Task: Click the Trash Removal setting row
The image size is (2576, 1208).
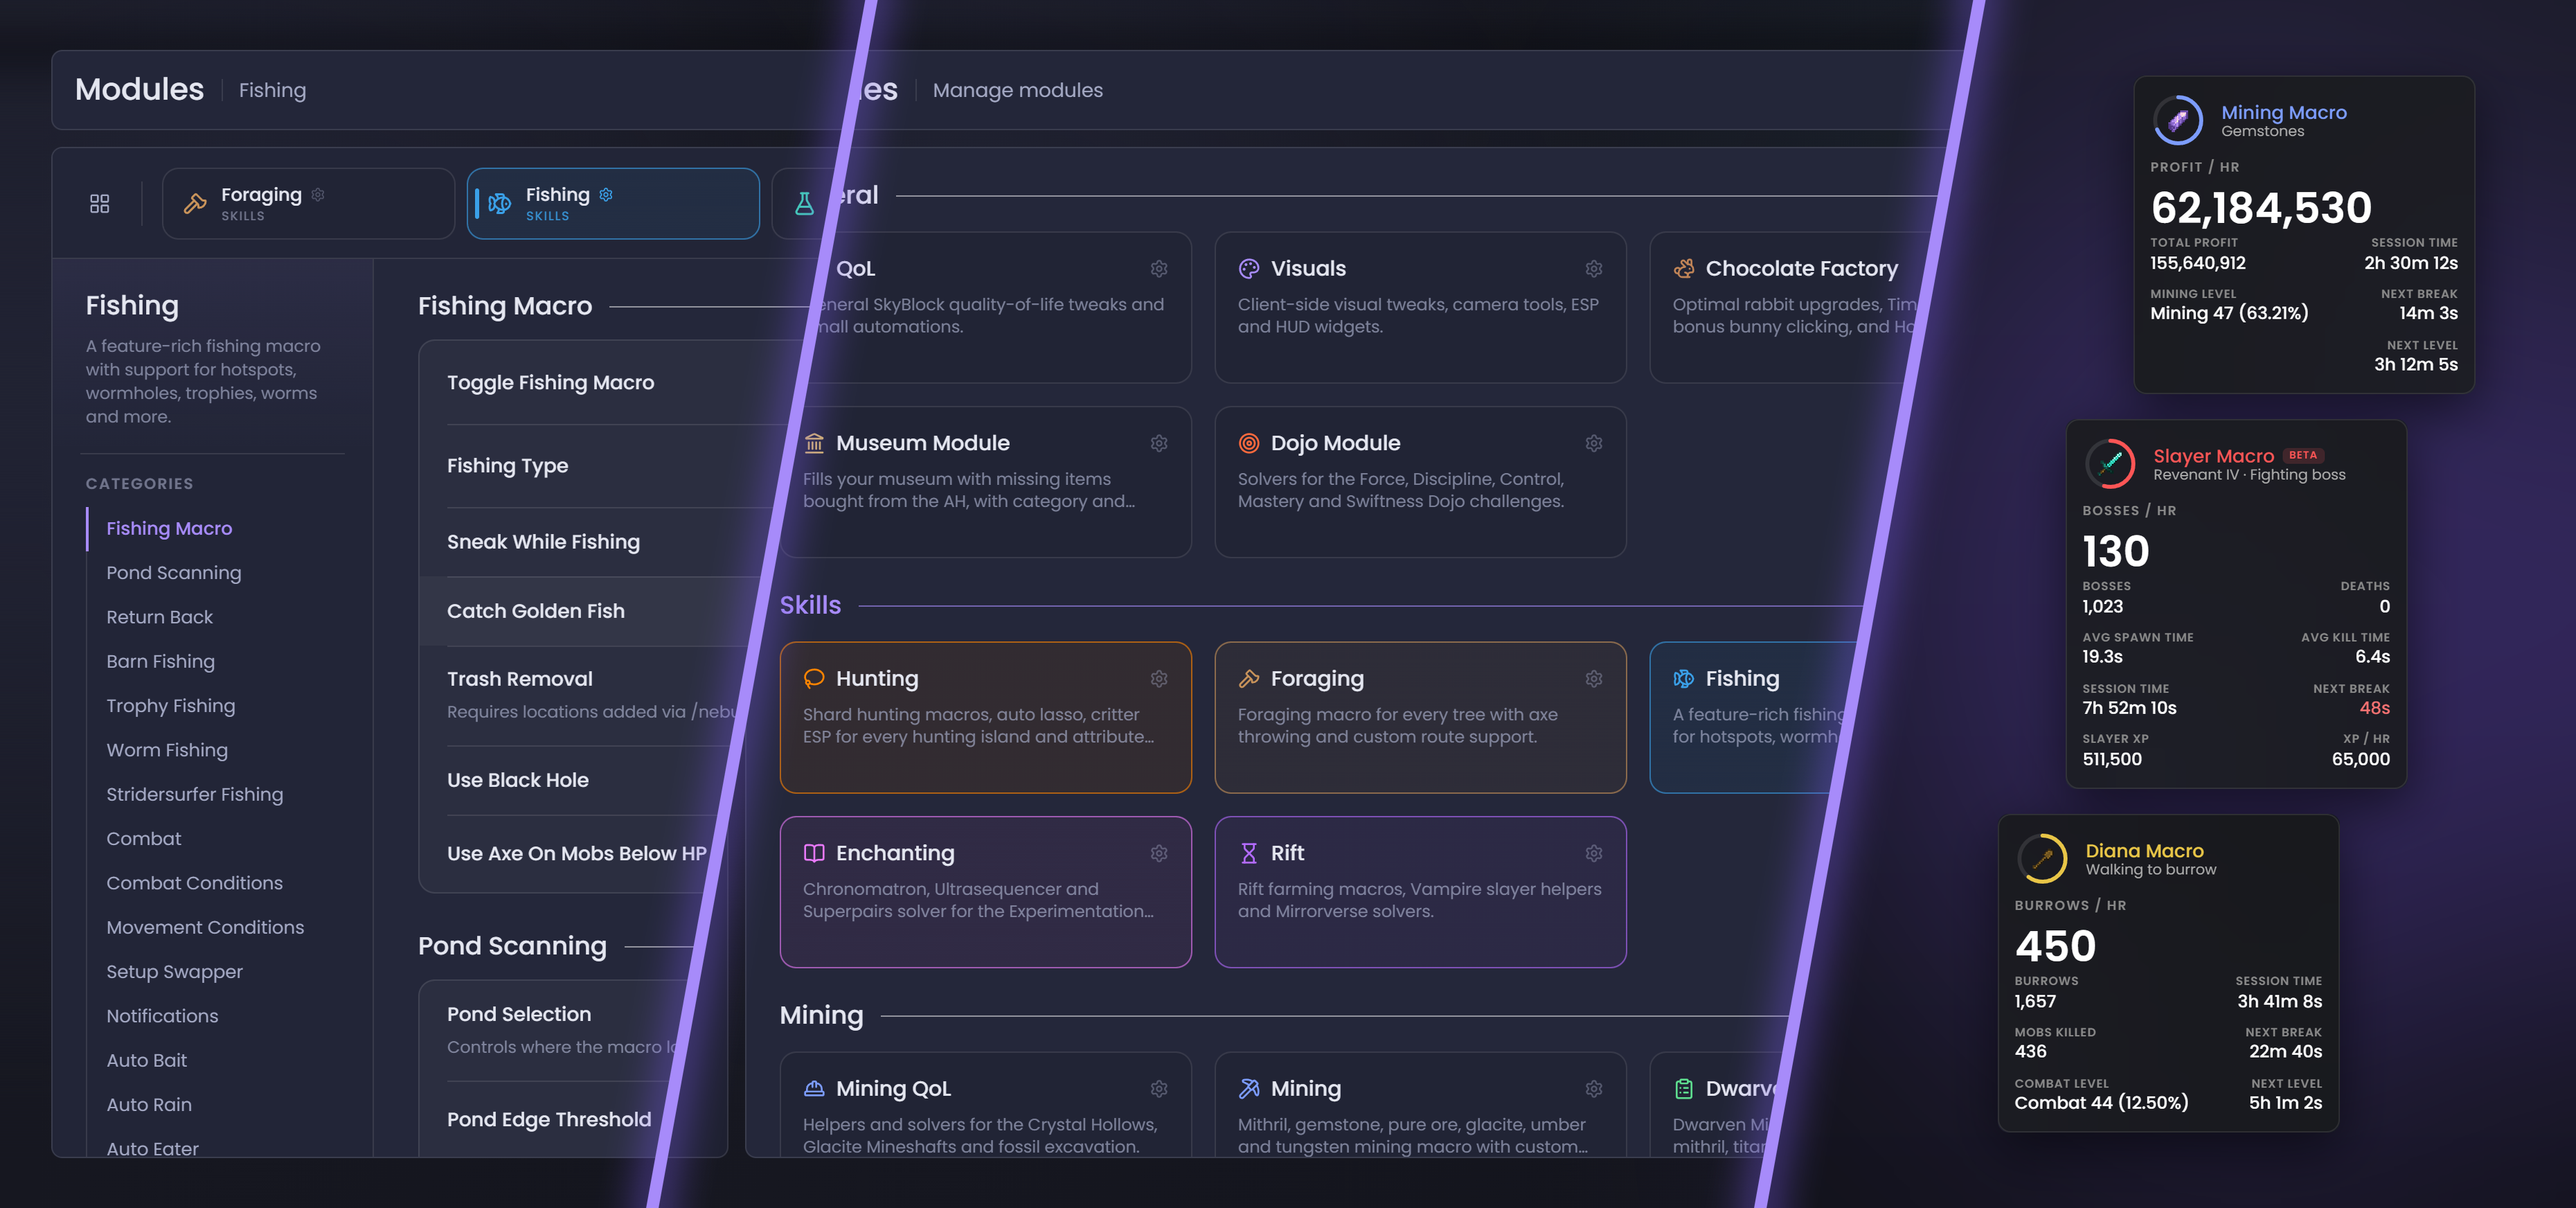Action: (583, 695)
